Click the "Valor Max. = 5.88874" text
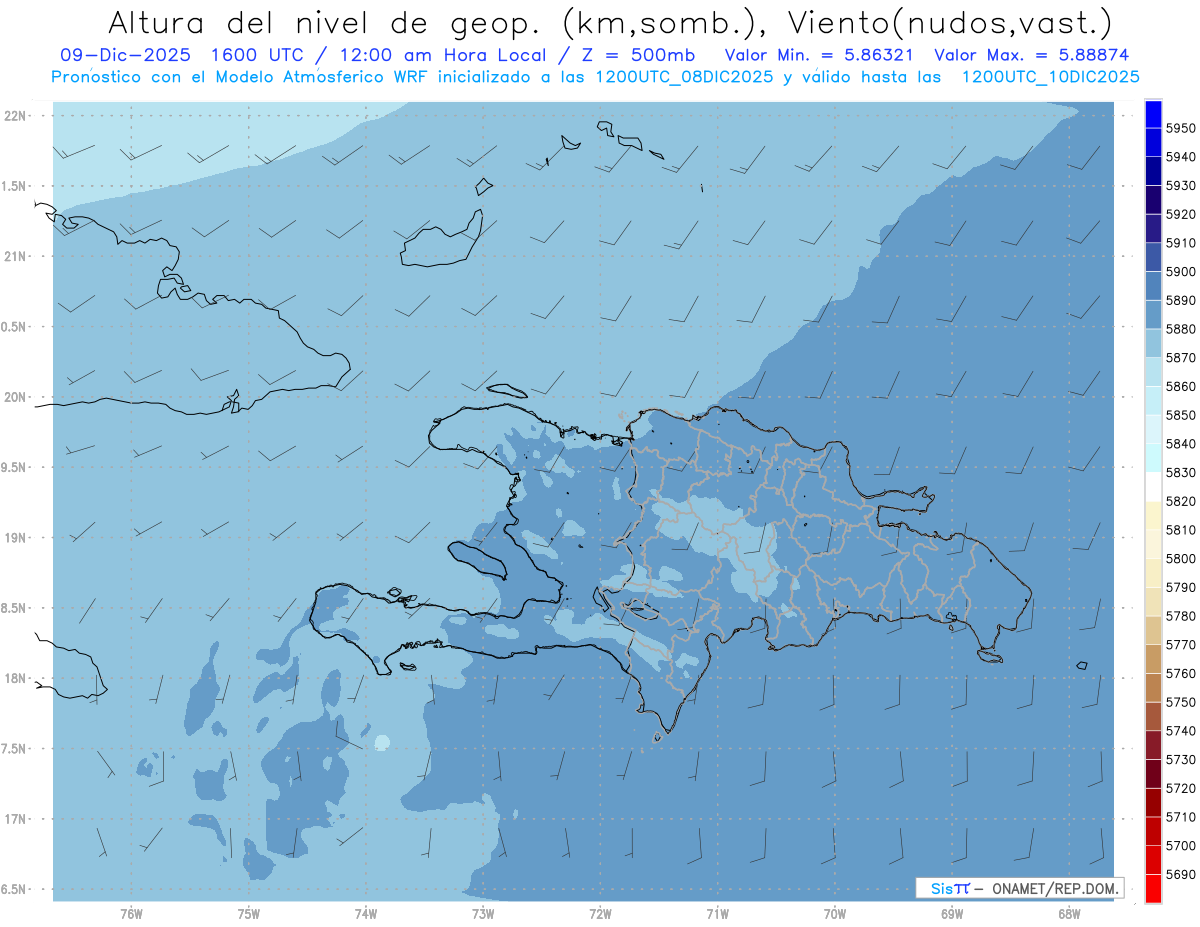 [1031, 55]
